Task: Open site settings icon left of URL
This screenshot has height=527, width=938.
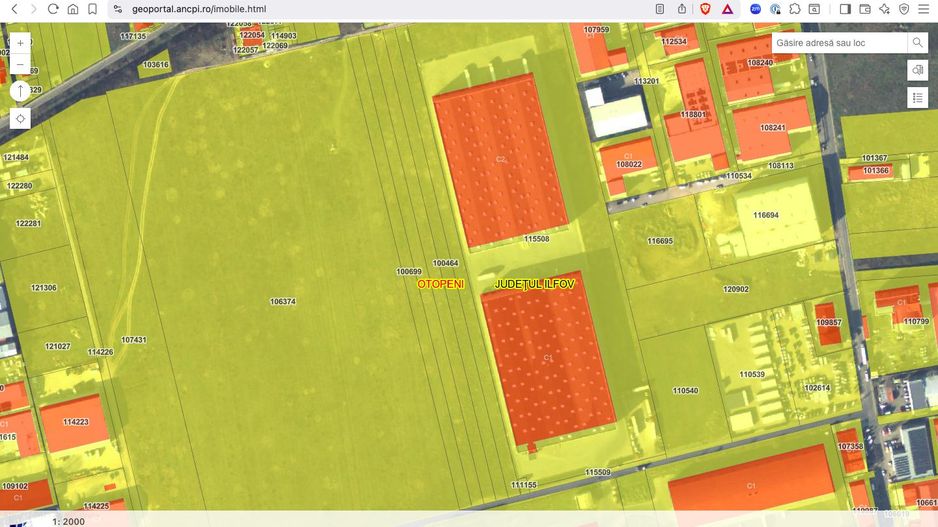Action: coord(117,9)
